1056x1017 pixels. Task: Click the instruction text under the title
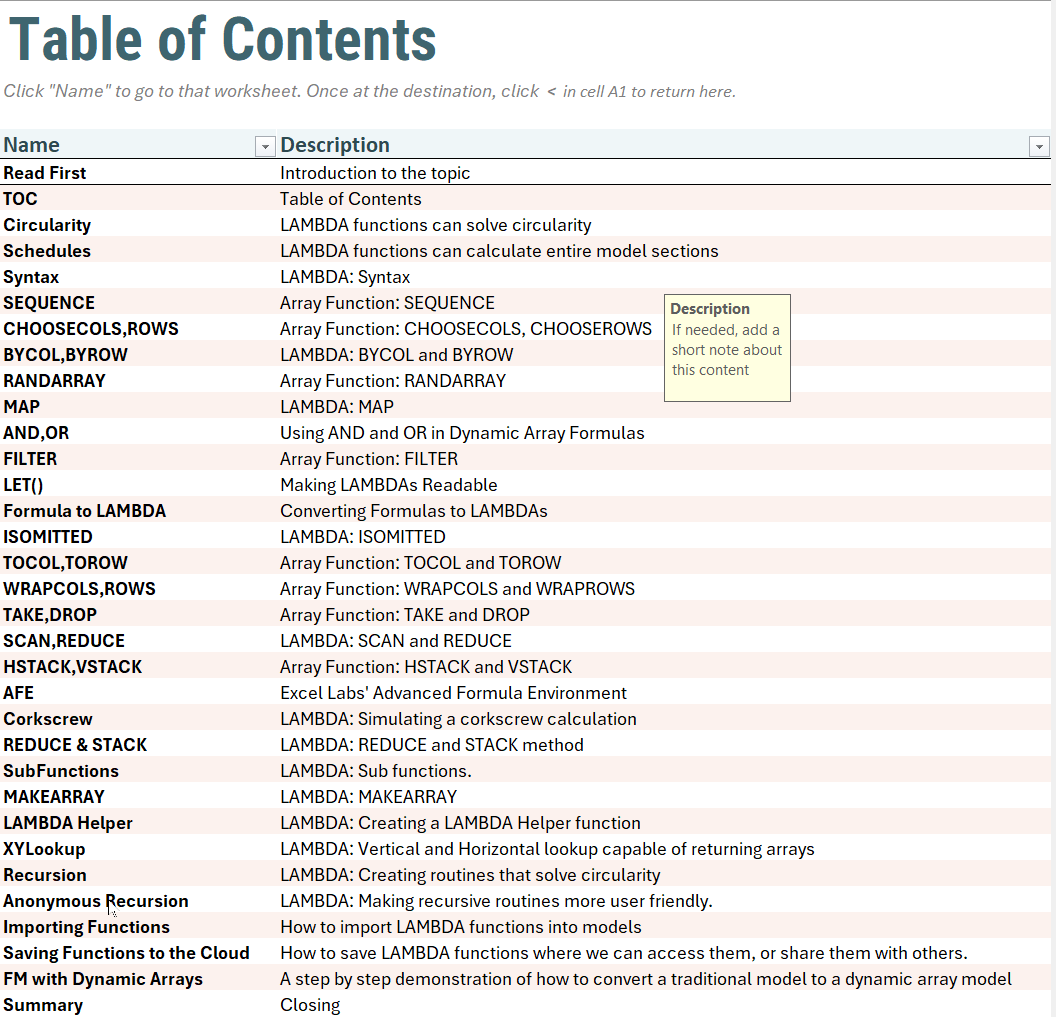[x=370, y=92]
